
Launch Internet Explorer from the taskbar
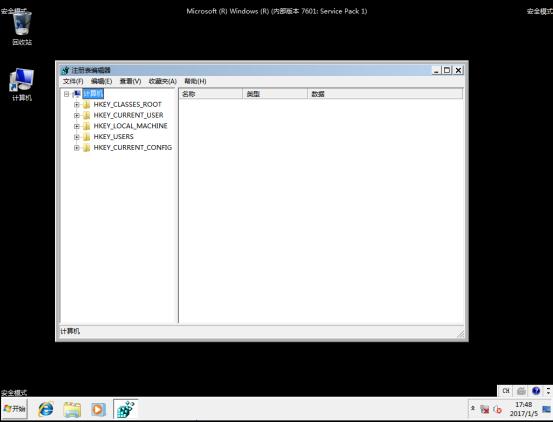pos(46,409)
